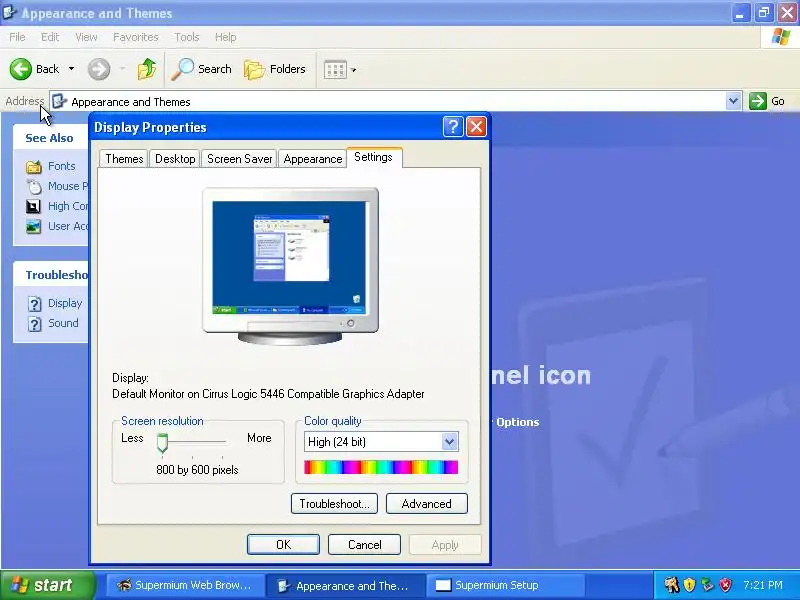Open the Display troubleshooter link
This screenshot has width=800, height=600.
click(x=65, y=303)
